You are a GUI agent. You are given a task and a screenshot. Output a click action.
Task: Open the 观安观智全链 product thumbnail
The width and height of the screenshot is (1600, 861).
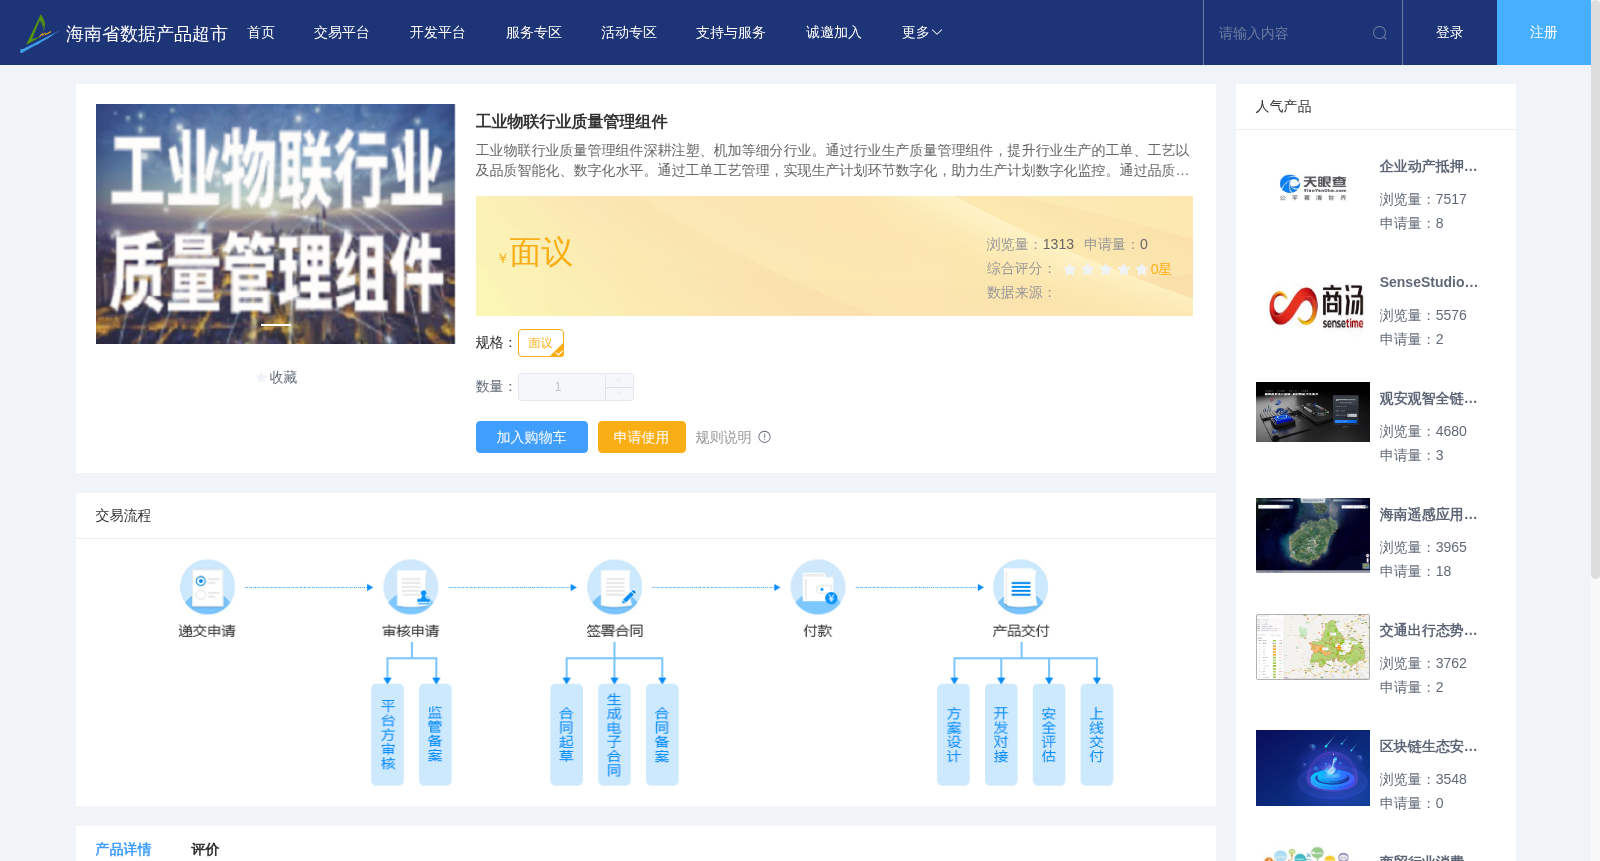(x=1313, y=412)
